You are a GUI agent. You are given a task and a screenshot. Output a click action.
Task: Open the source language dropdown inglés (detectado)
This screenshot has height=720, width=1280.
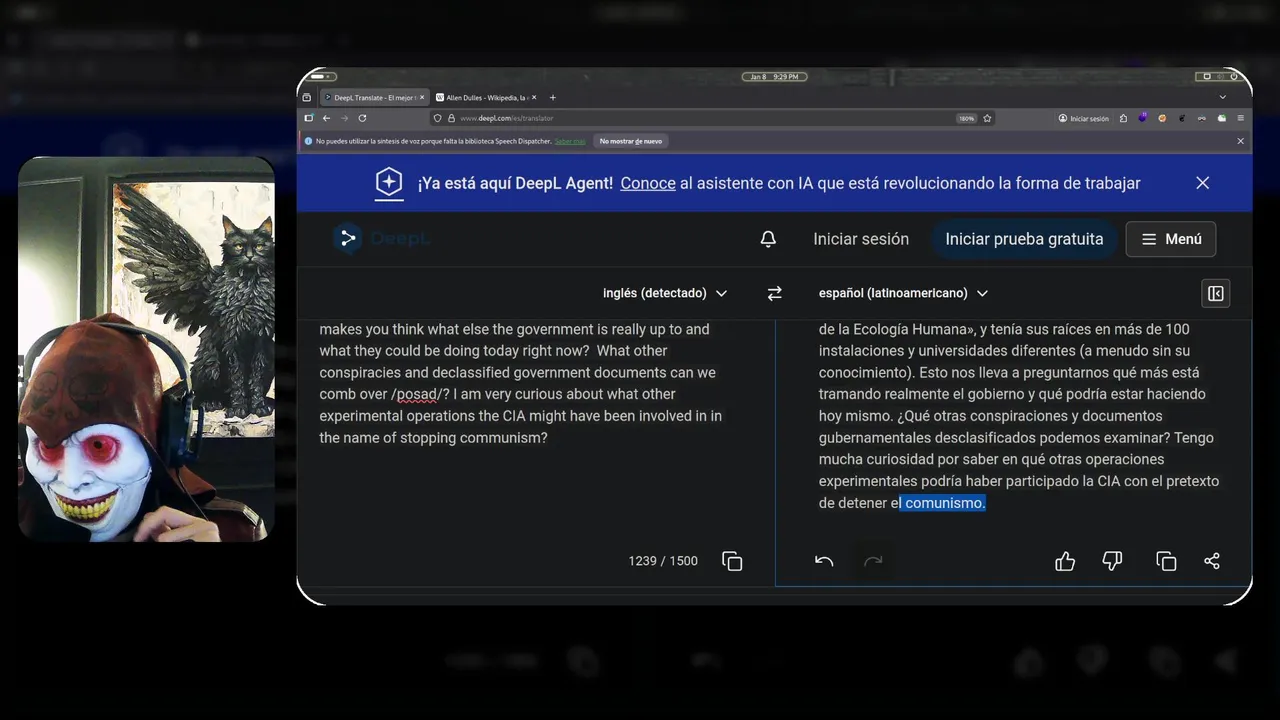point(665,293)
